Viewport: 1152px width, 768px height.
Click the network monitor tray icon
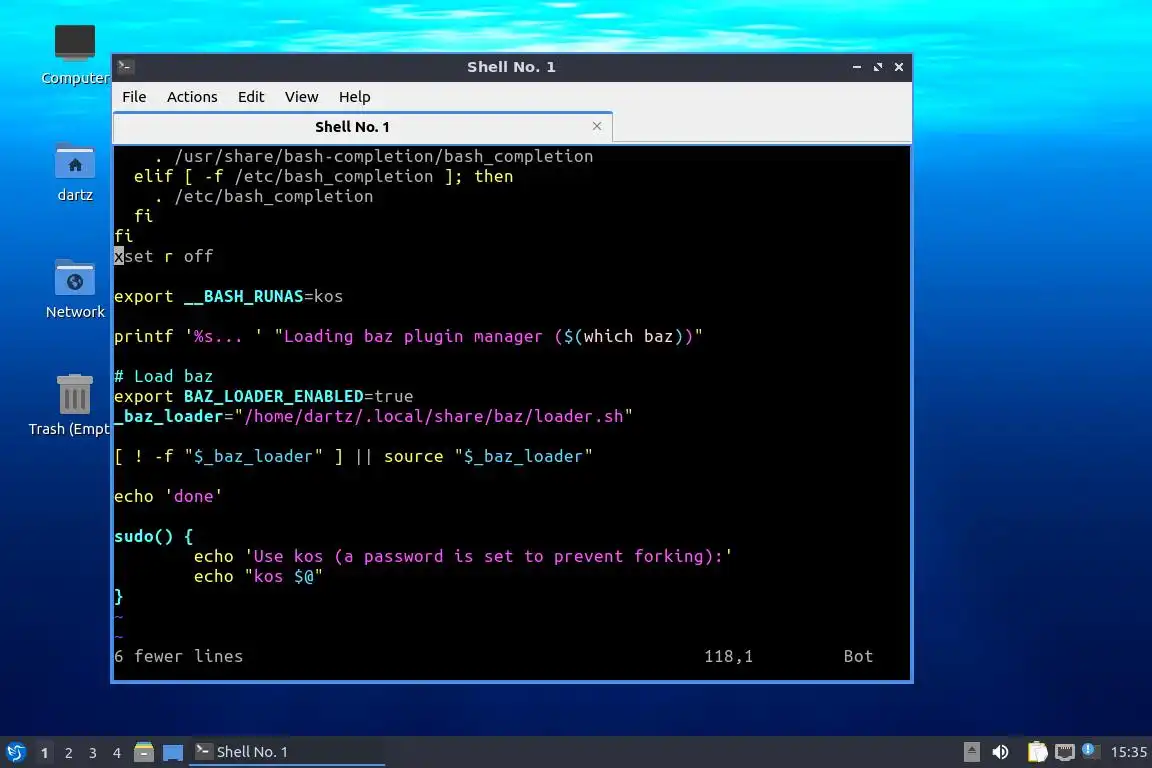point(1064,752)
